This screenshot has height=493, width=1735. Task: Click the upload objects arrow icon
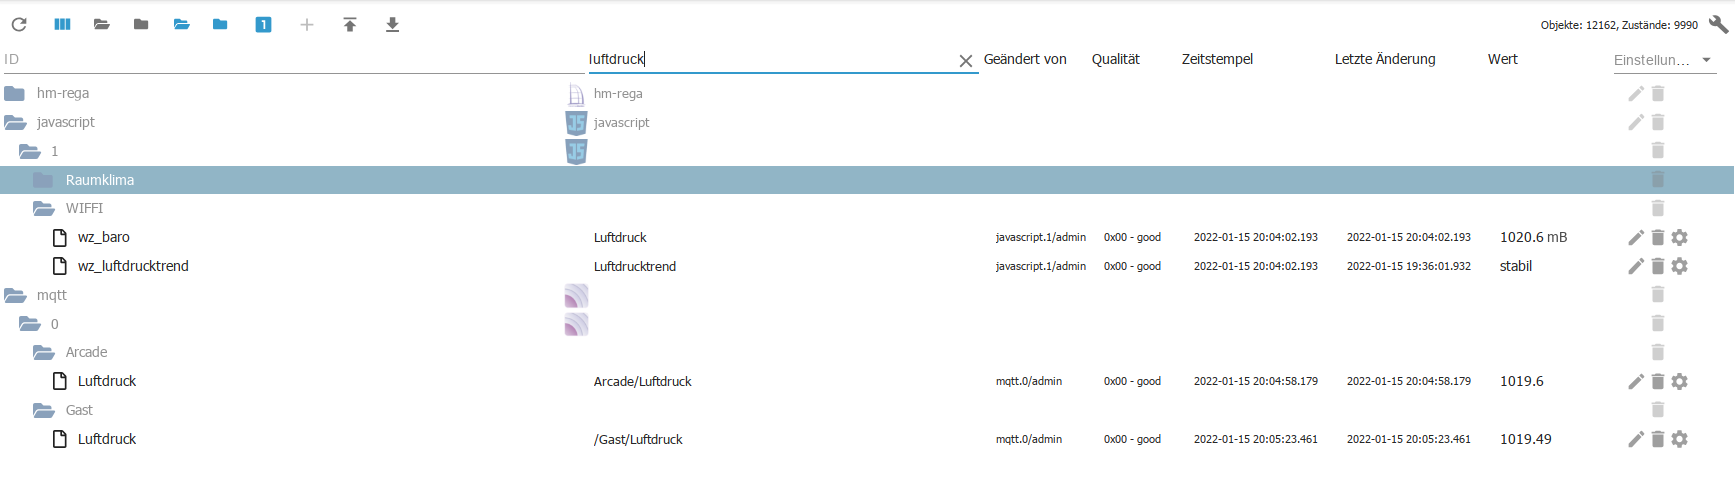point(350,25)
